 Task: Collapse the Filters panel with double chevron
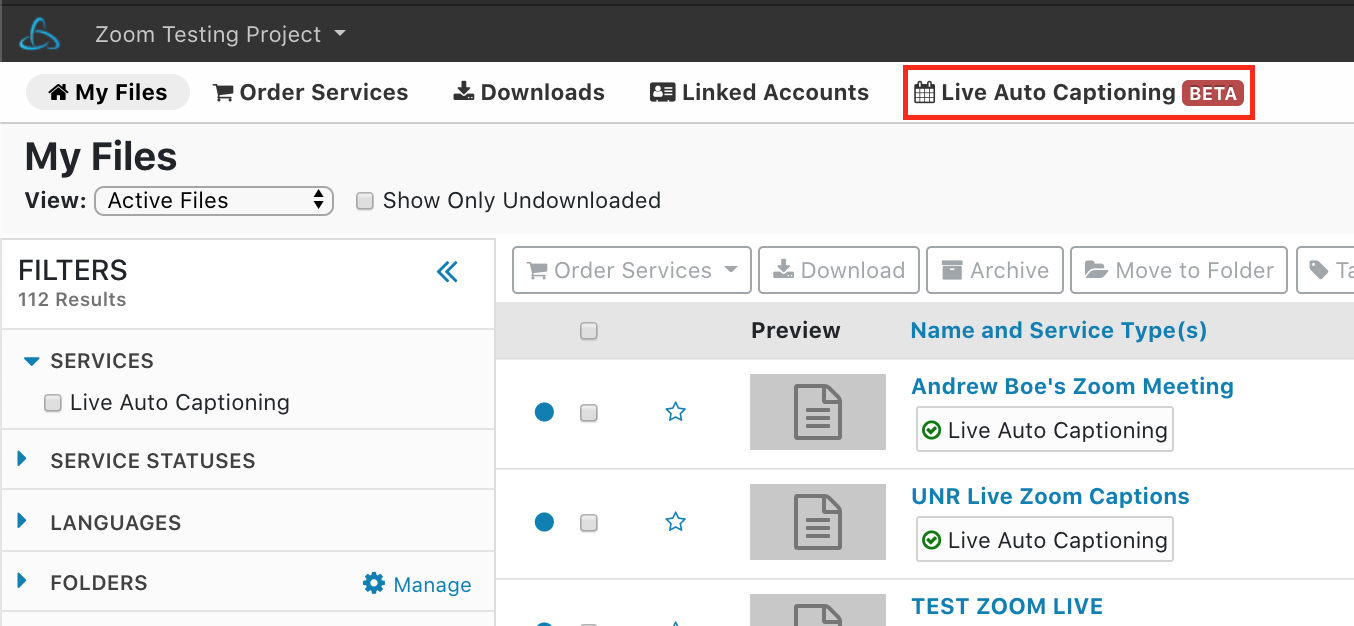[x=447, y=272]
